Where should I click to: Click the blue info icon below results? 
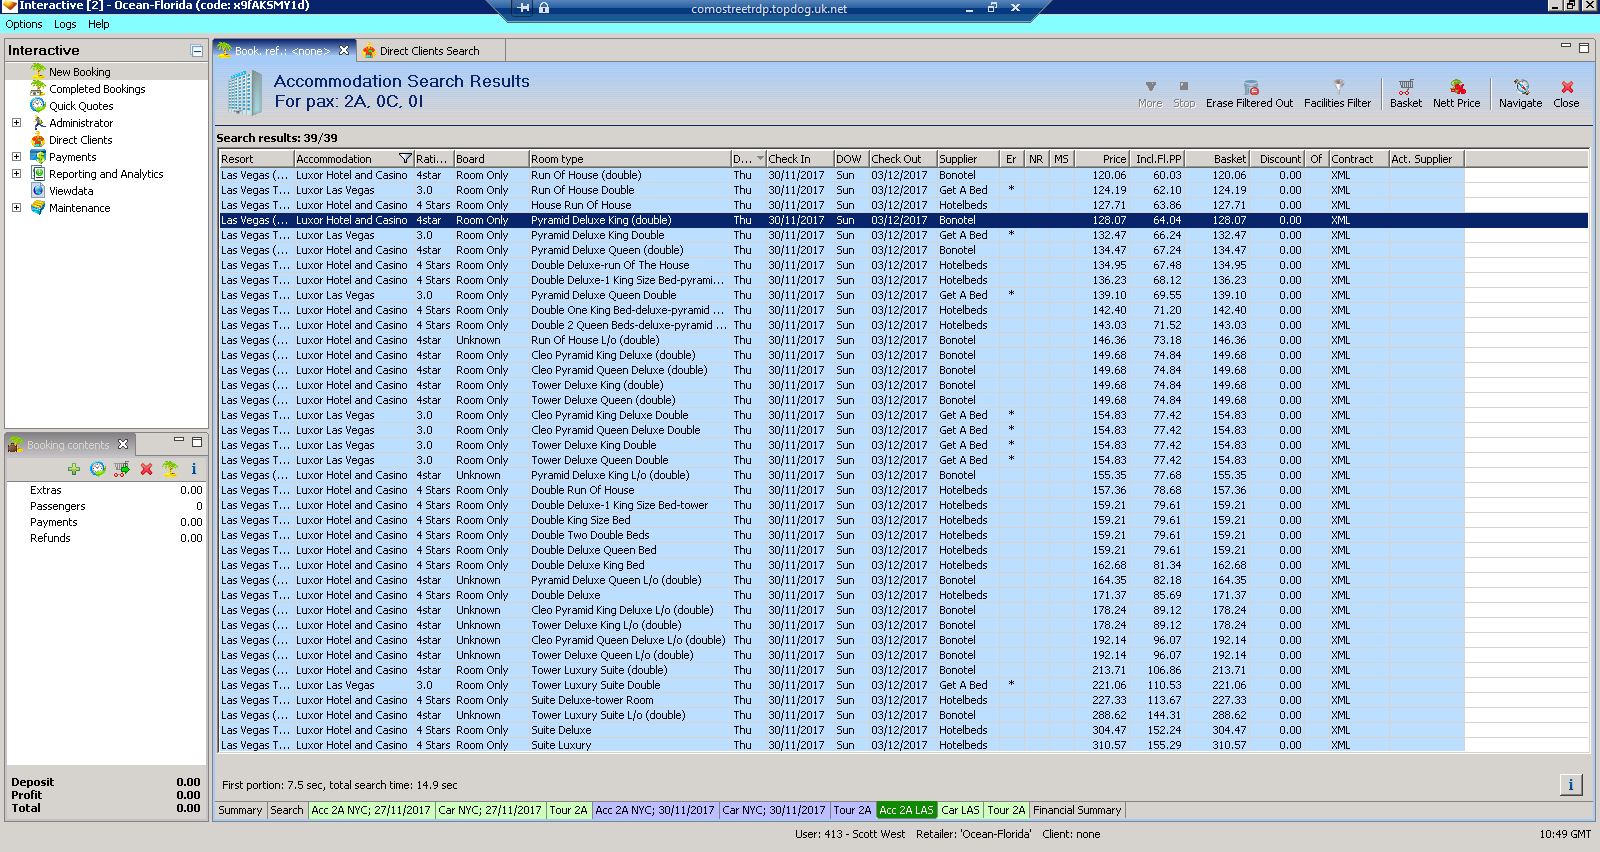coord(1570,785)
